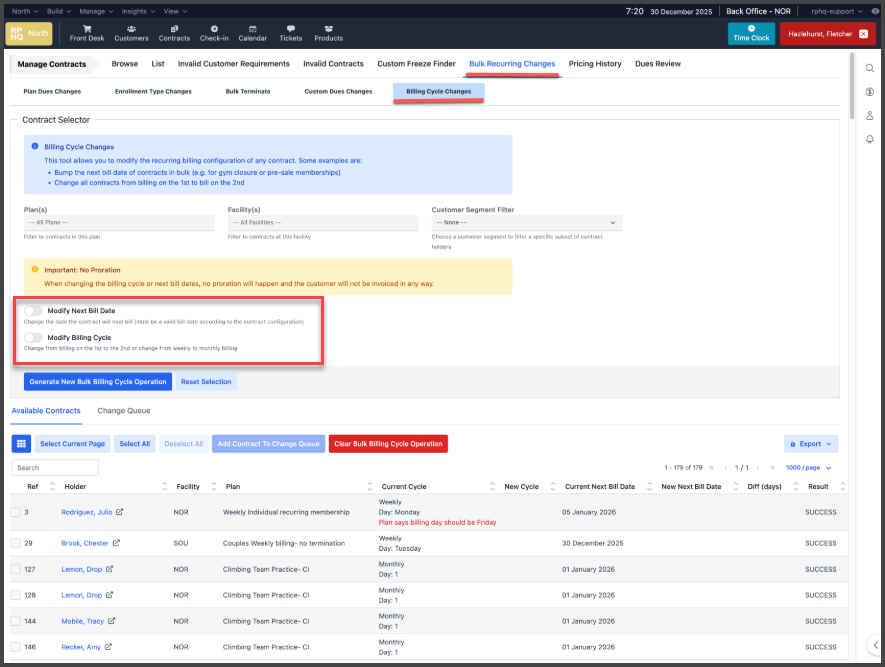Click the contracts Search input field

55,467
